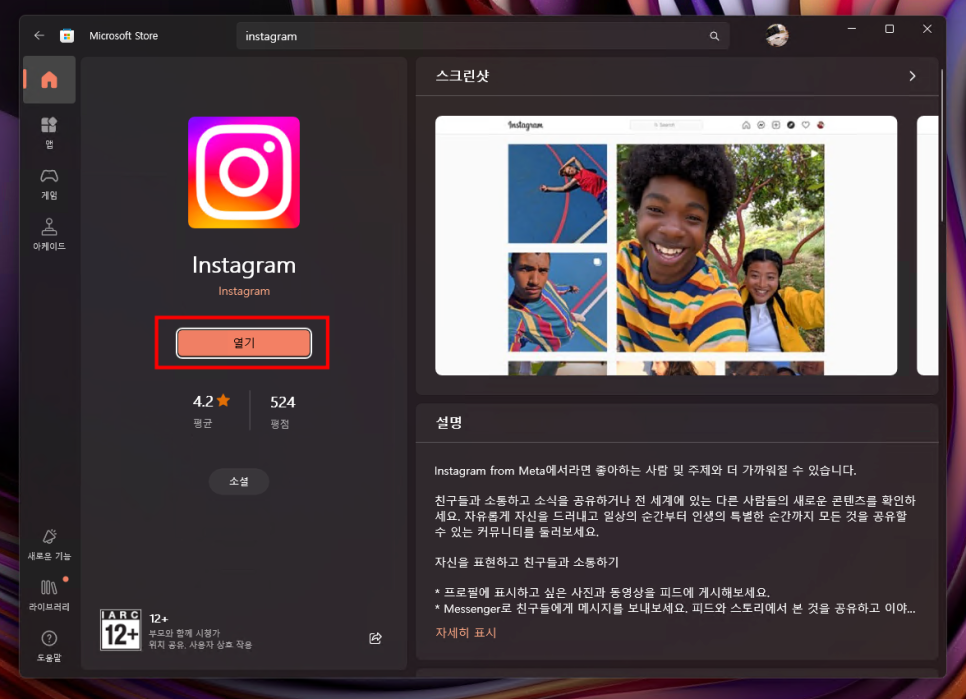Open 새로운 기능 (What's new) in sidebar
966x699 pixels.
point(49,544)
